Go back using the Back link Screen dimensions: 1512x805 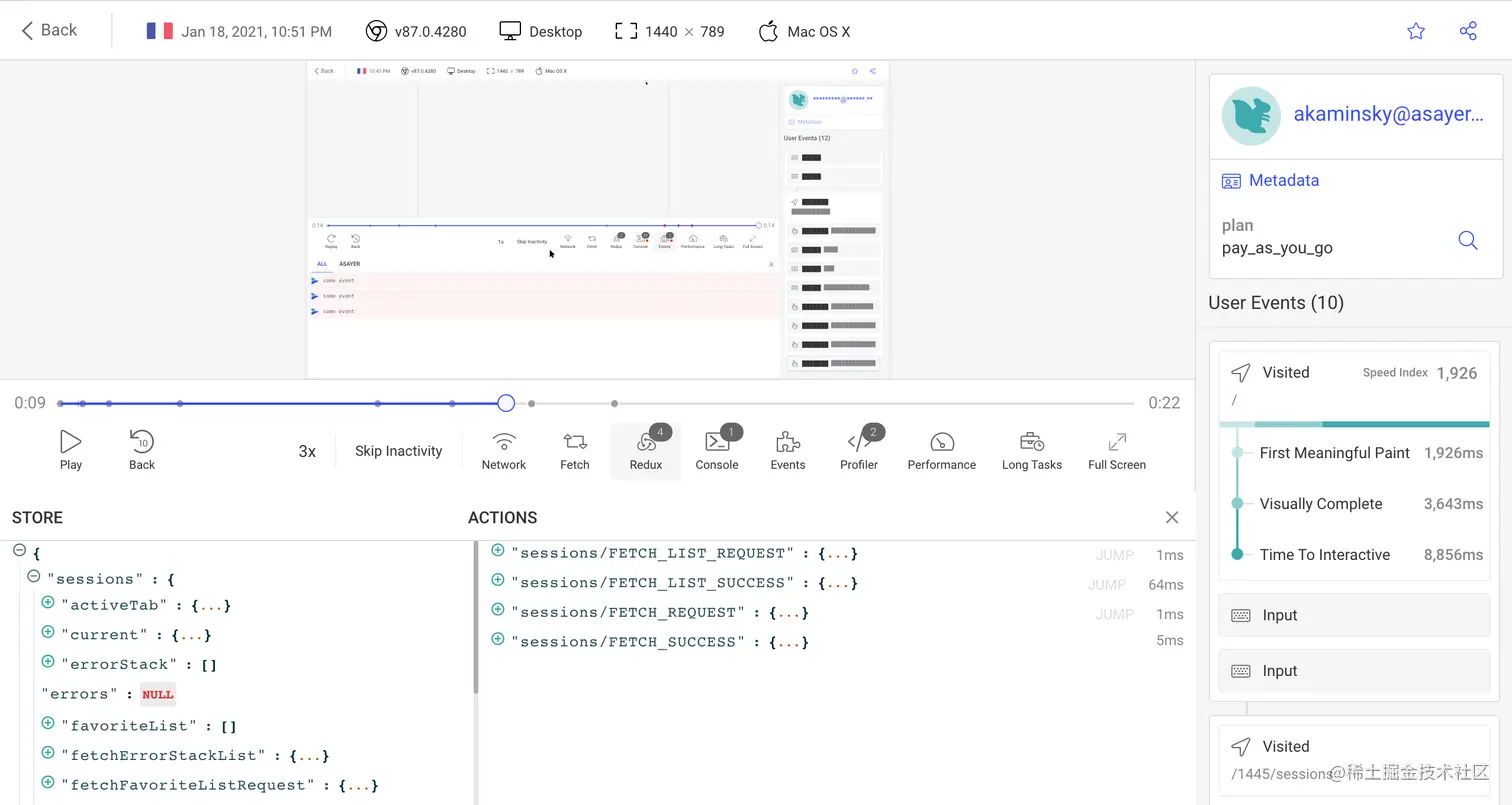coord(49,30)
